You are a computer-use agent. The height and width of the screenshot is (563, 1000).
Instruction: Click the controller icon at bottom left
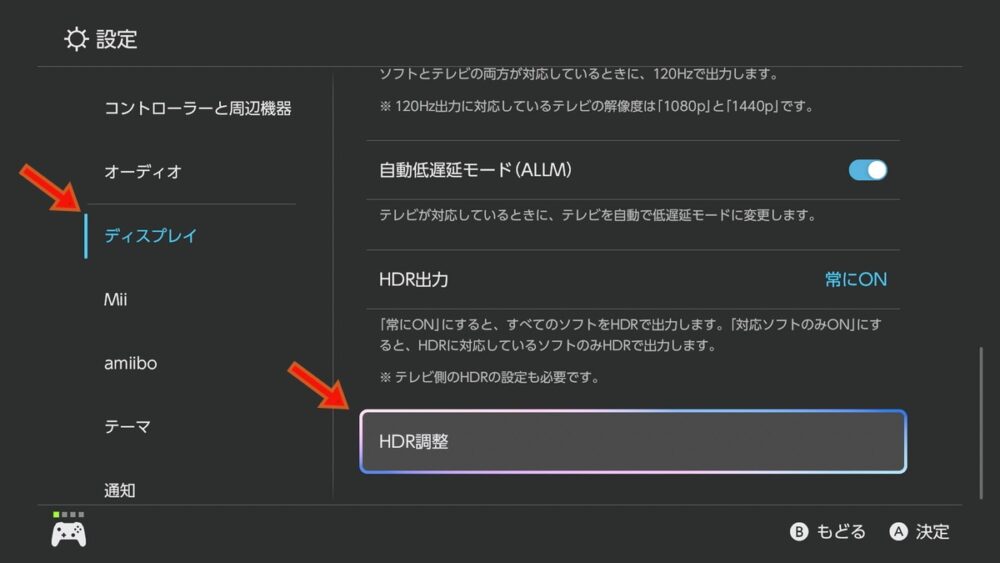click(x=69, y=534)
